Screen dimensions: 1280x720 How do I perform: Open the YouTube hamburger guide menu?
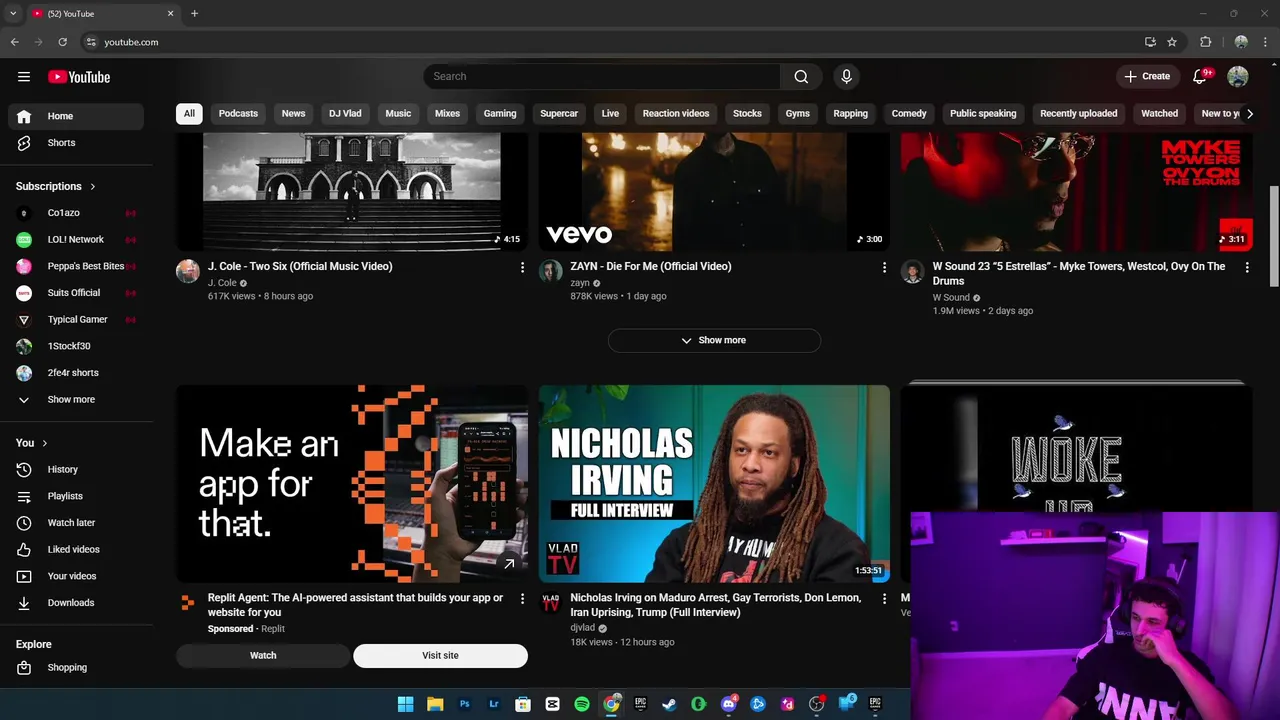24,76
